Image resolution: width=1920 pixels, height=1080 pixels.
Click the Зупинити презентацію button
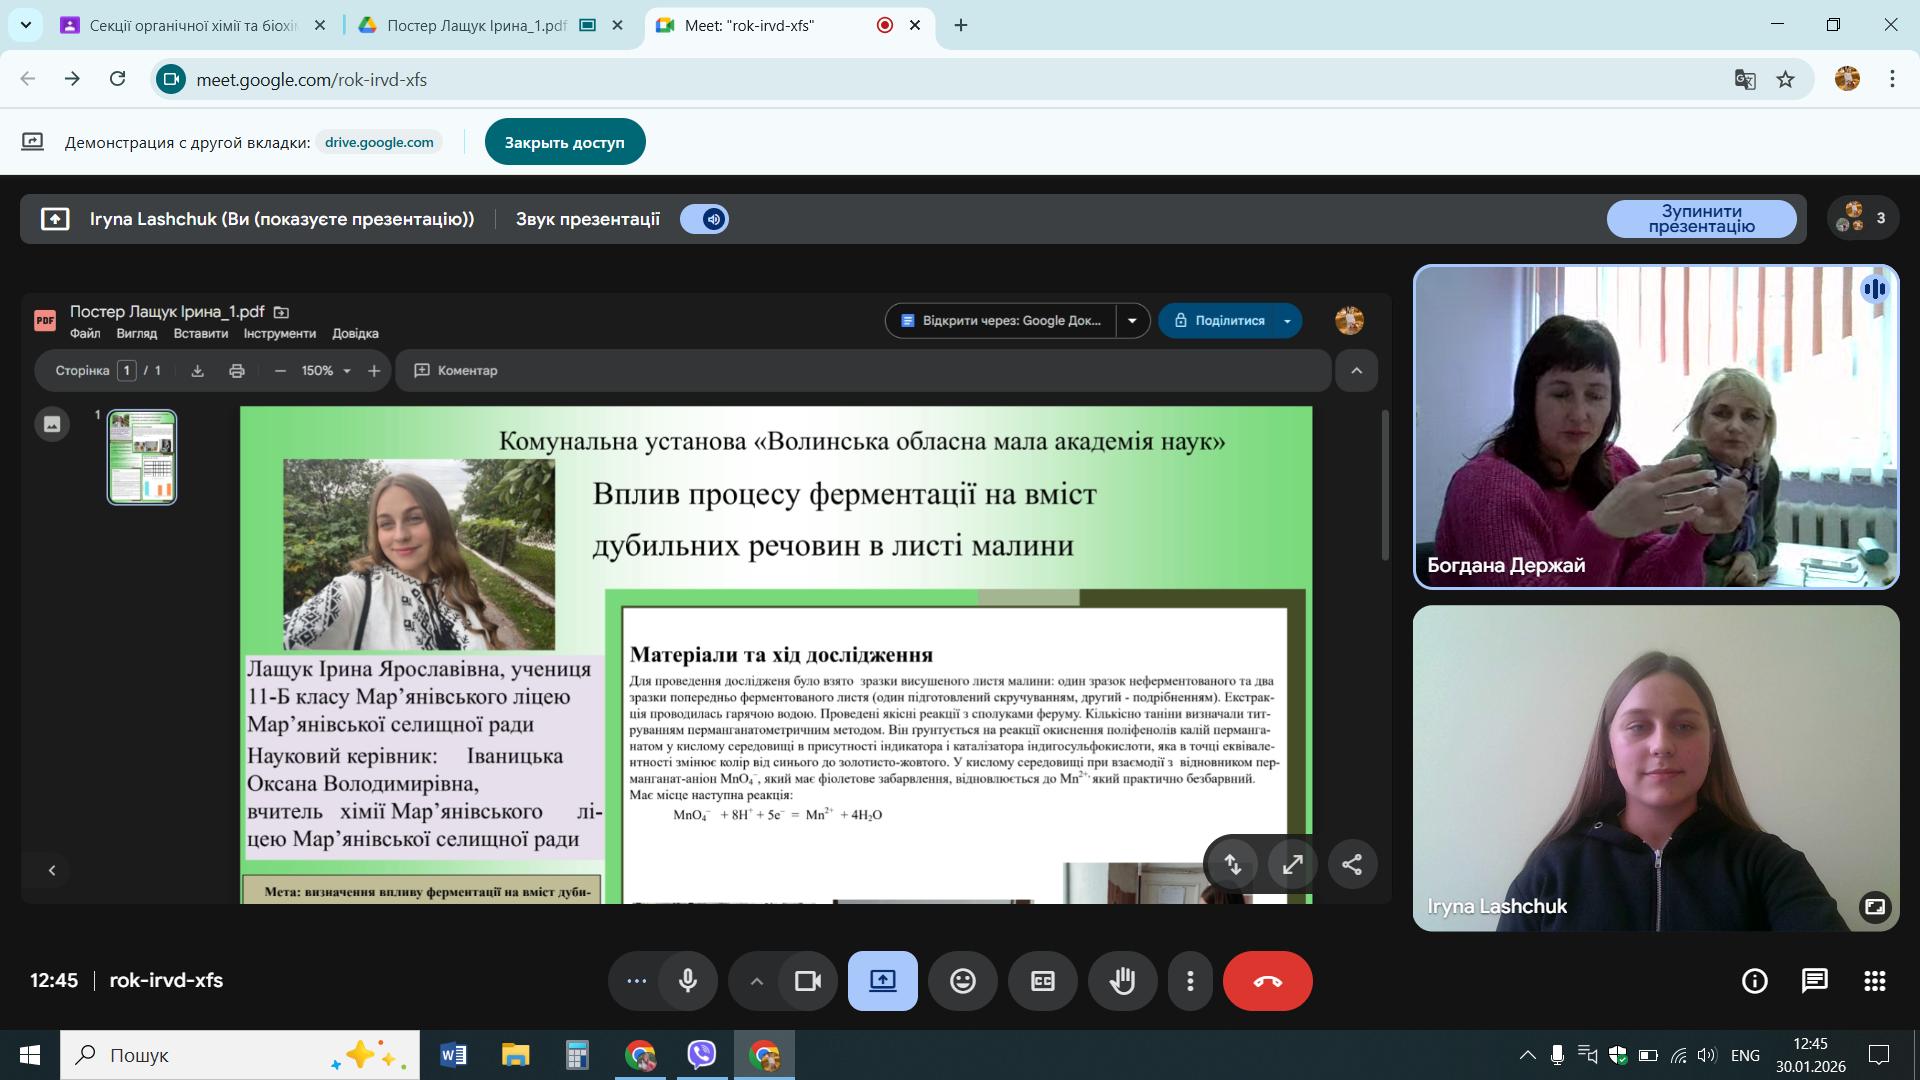1701,219
